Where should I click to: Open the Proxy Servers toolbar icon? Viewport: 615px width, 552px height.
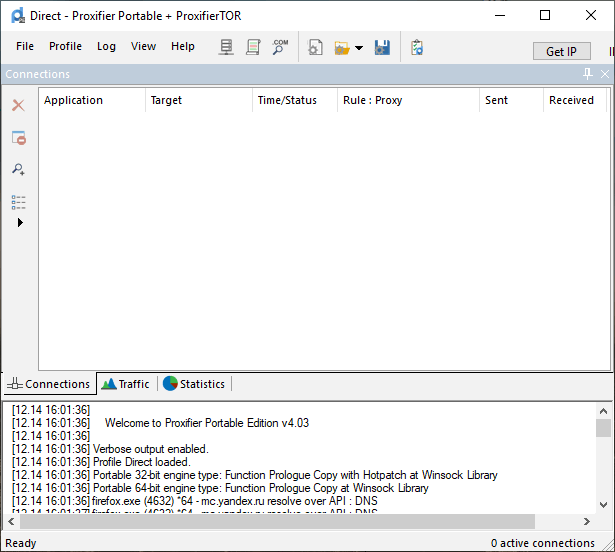(x=226, y=47)
